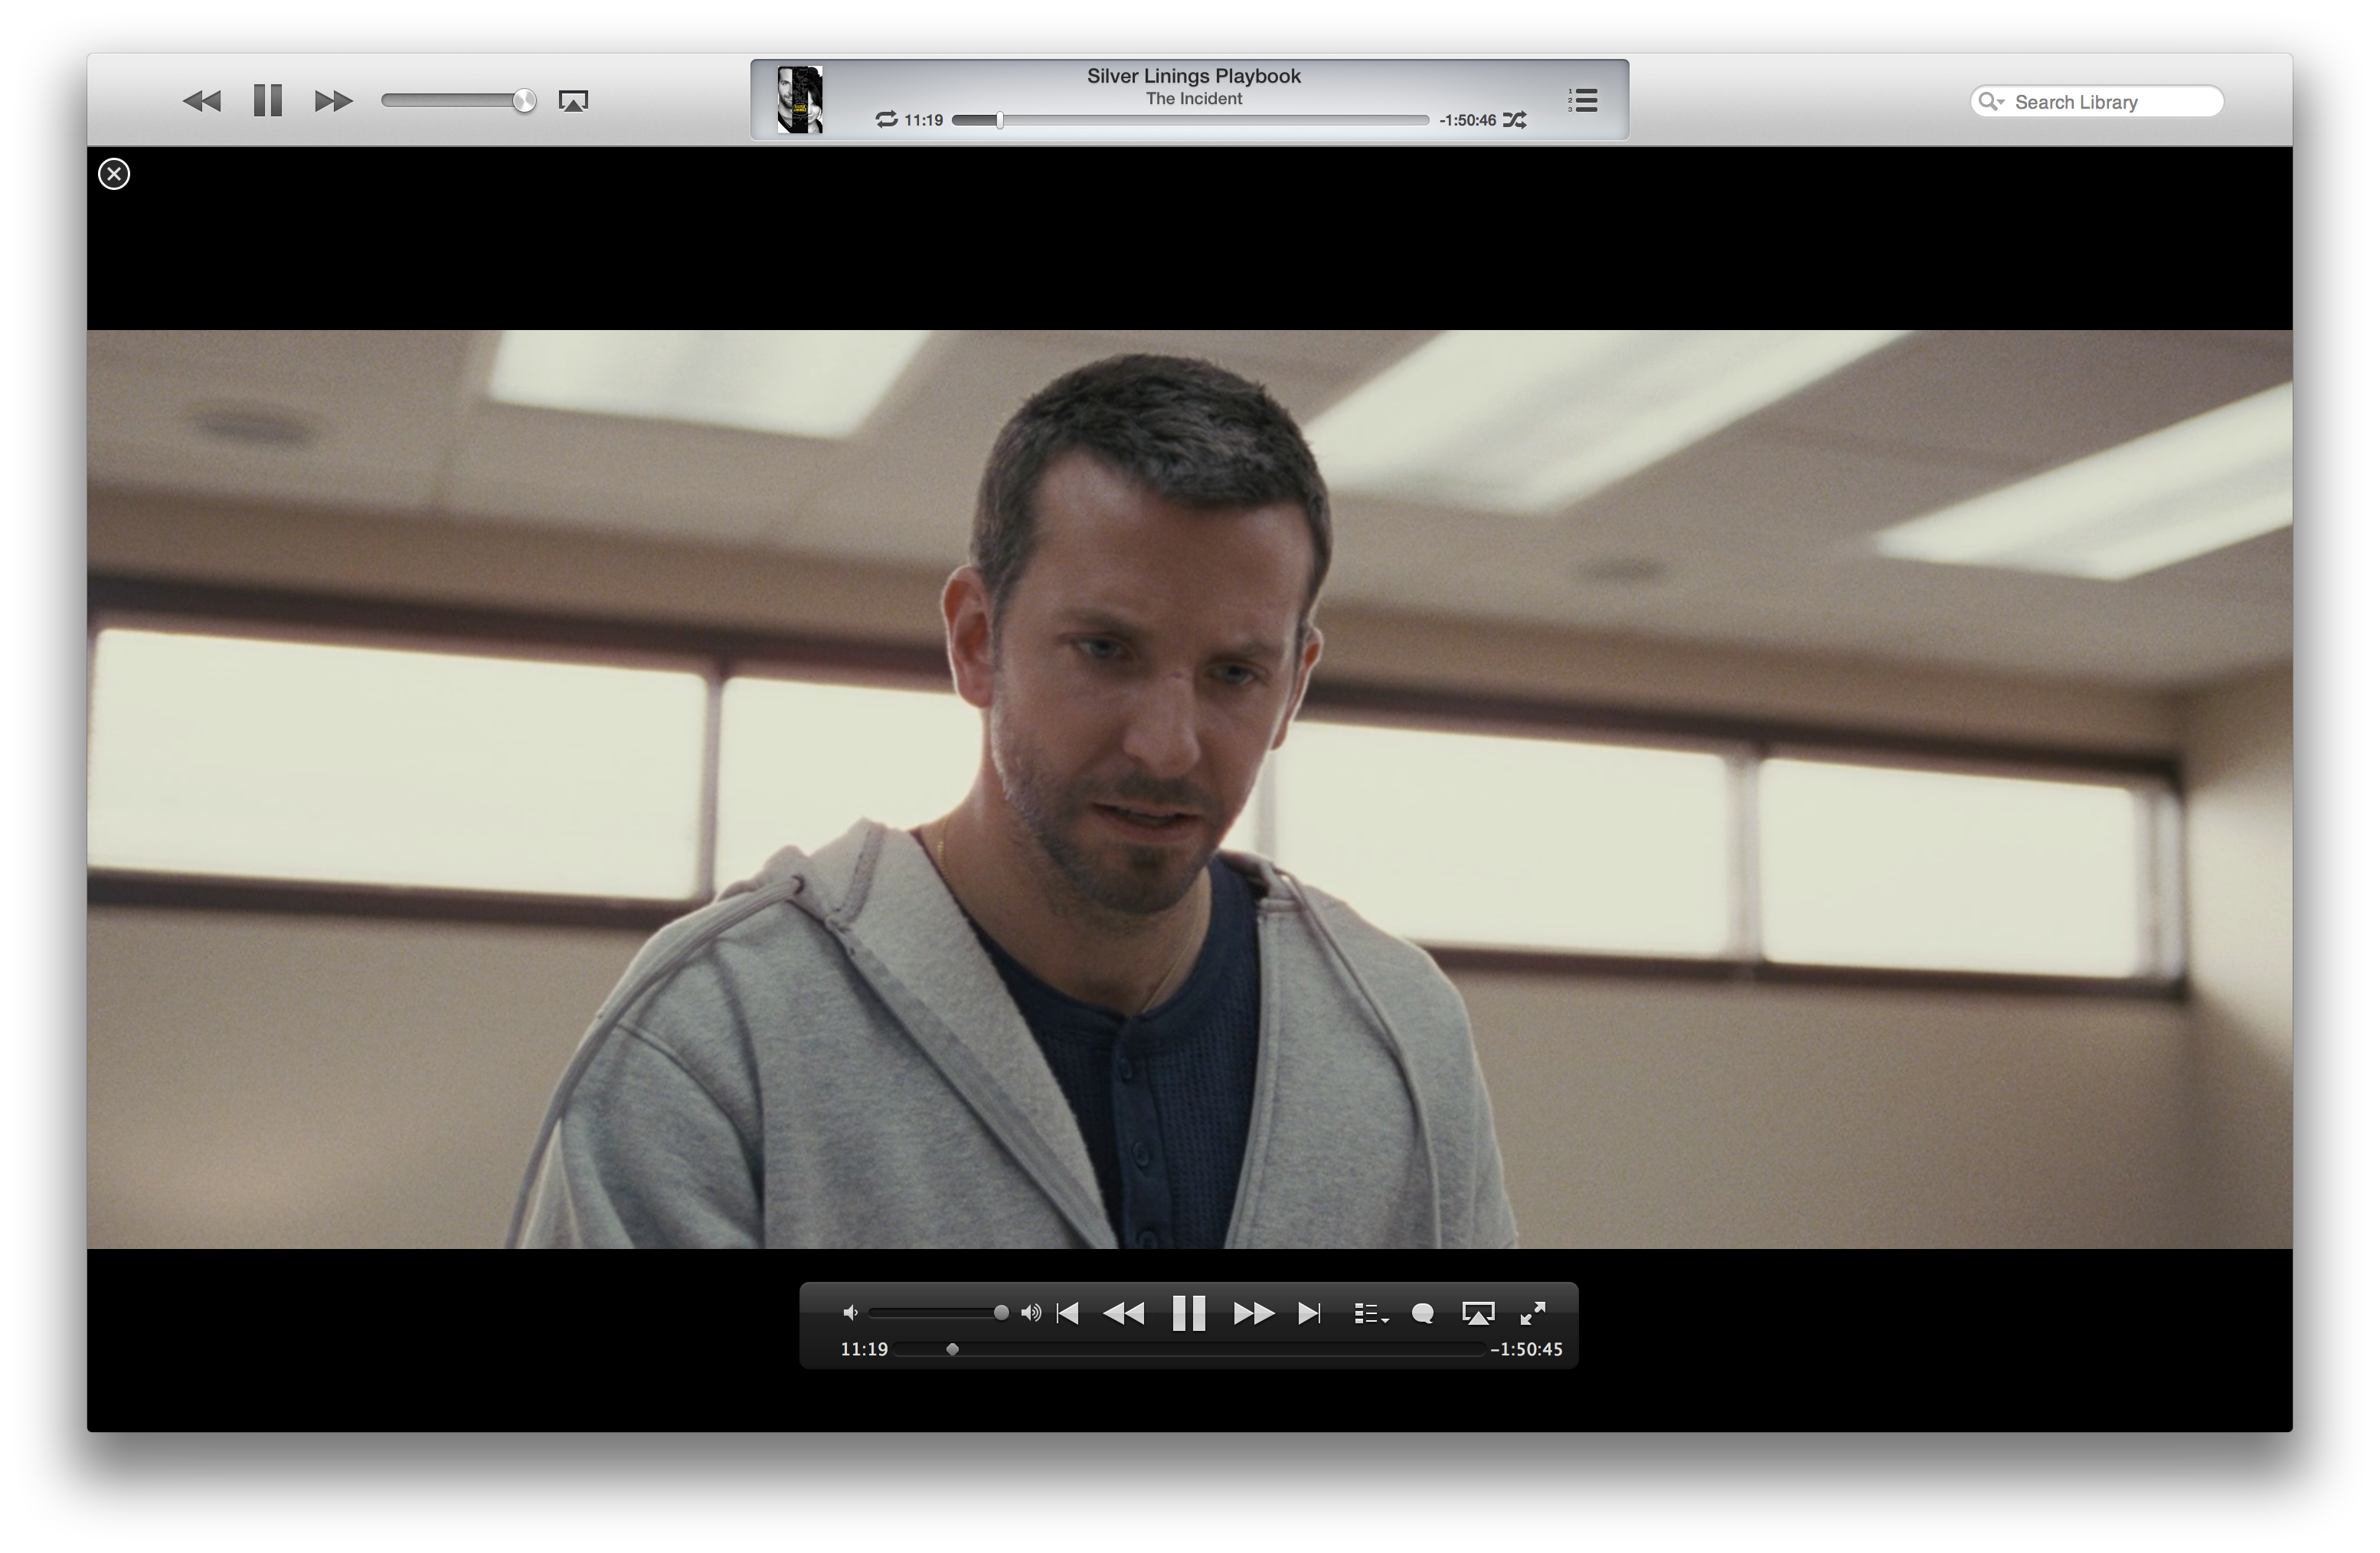The width and height of the screenshot is (2380, 1553).
Task: Adjust the overlay volume slider
Action: [x=939, y=1313]
